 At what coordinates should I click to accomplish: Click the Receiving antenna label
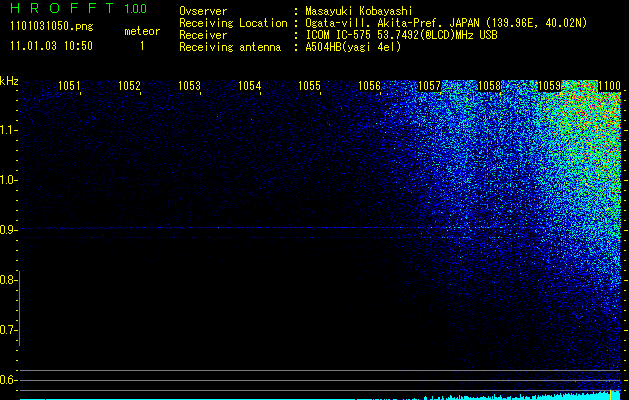[x=230, y=47]
